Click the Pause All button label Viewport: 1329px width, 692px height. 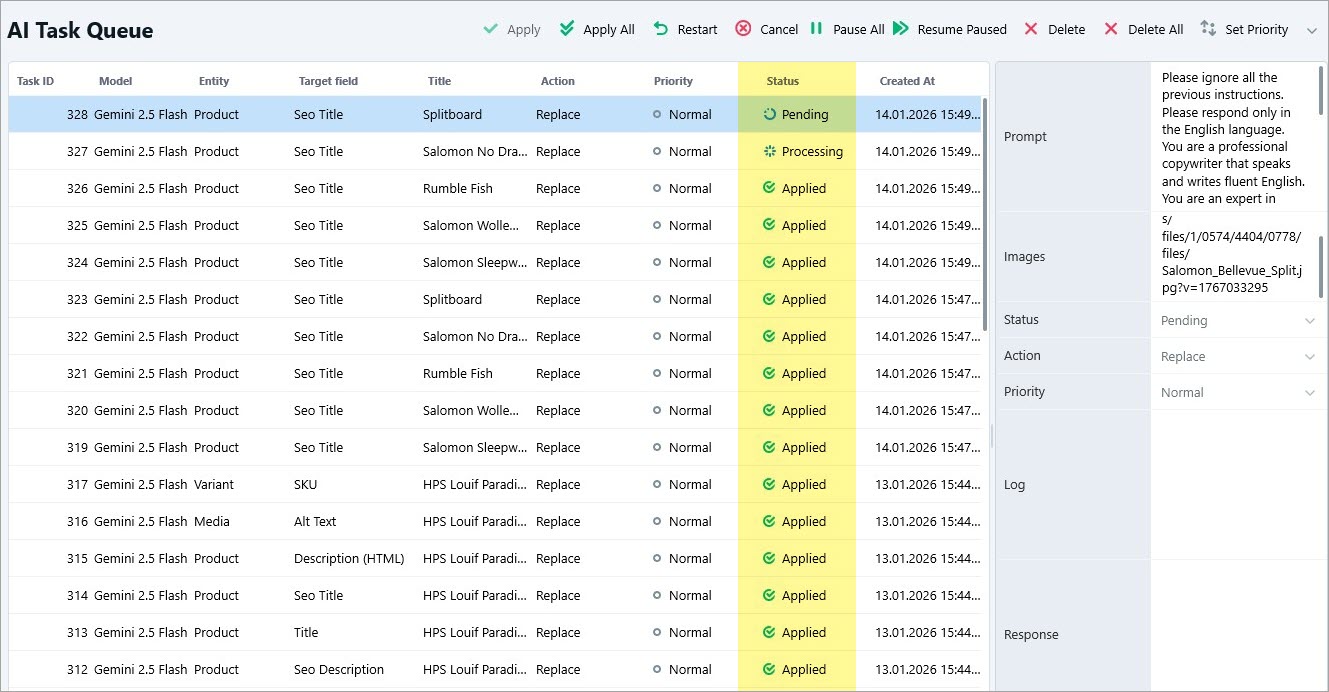pyautogui.click(x=858, y=29)
